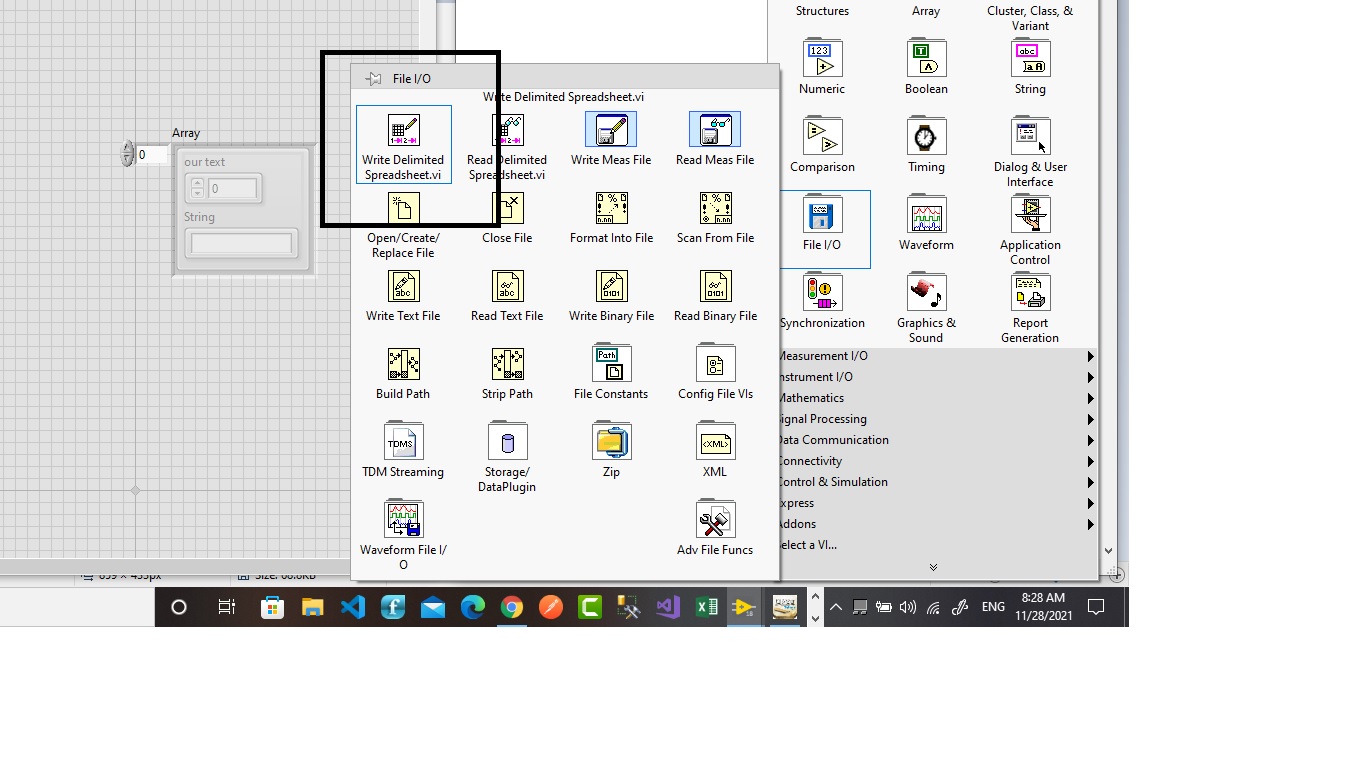Pick the Build Path function icon
1366x768 pixels.
pyautogui.click(x=403, y=365)
